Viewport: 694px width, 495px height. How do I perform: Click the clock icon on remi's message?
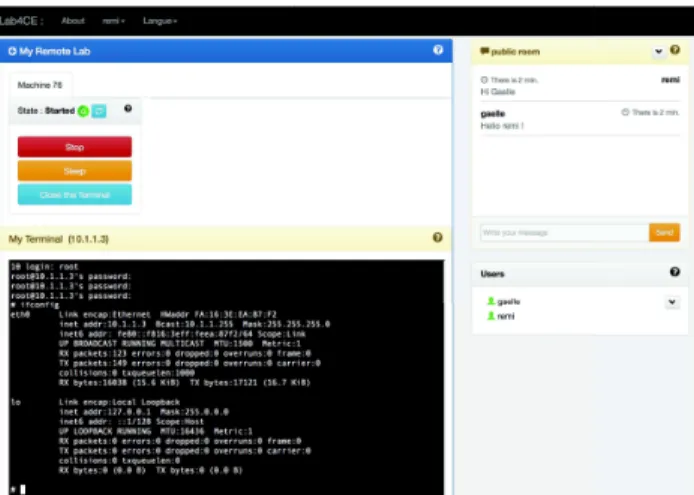(x=484, y=80)
